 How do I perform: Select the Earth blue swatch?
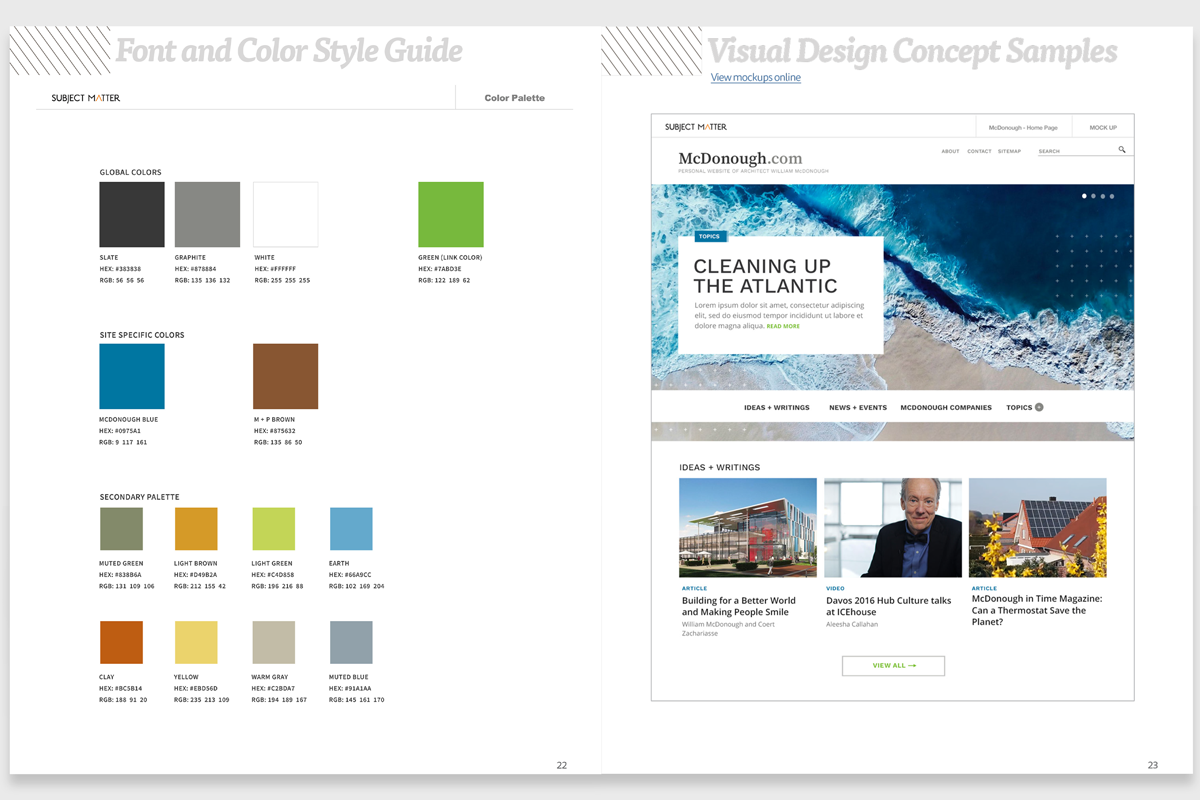[x=351, y=529]
